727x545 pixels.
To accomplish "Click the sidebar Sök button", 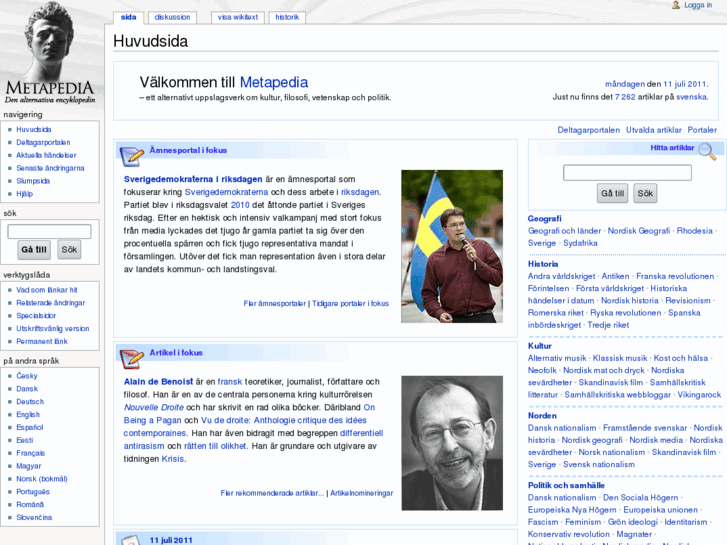I will tap(69, 250).
